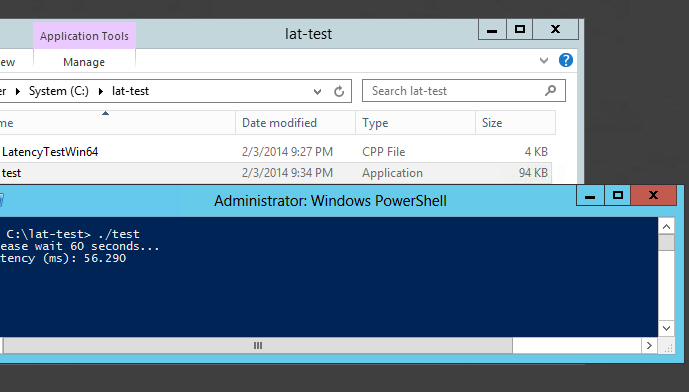Screen dimensions: 689x392
Task: Maximize the lat-test Explorer window
Action: (x=520, y=30)
